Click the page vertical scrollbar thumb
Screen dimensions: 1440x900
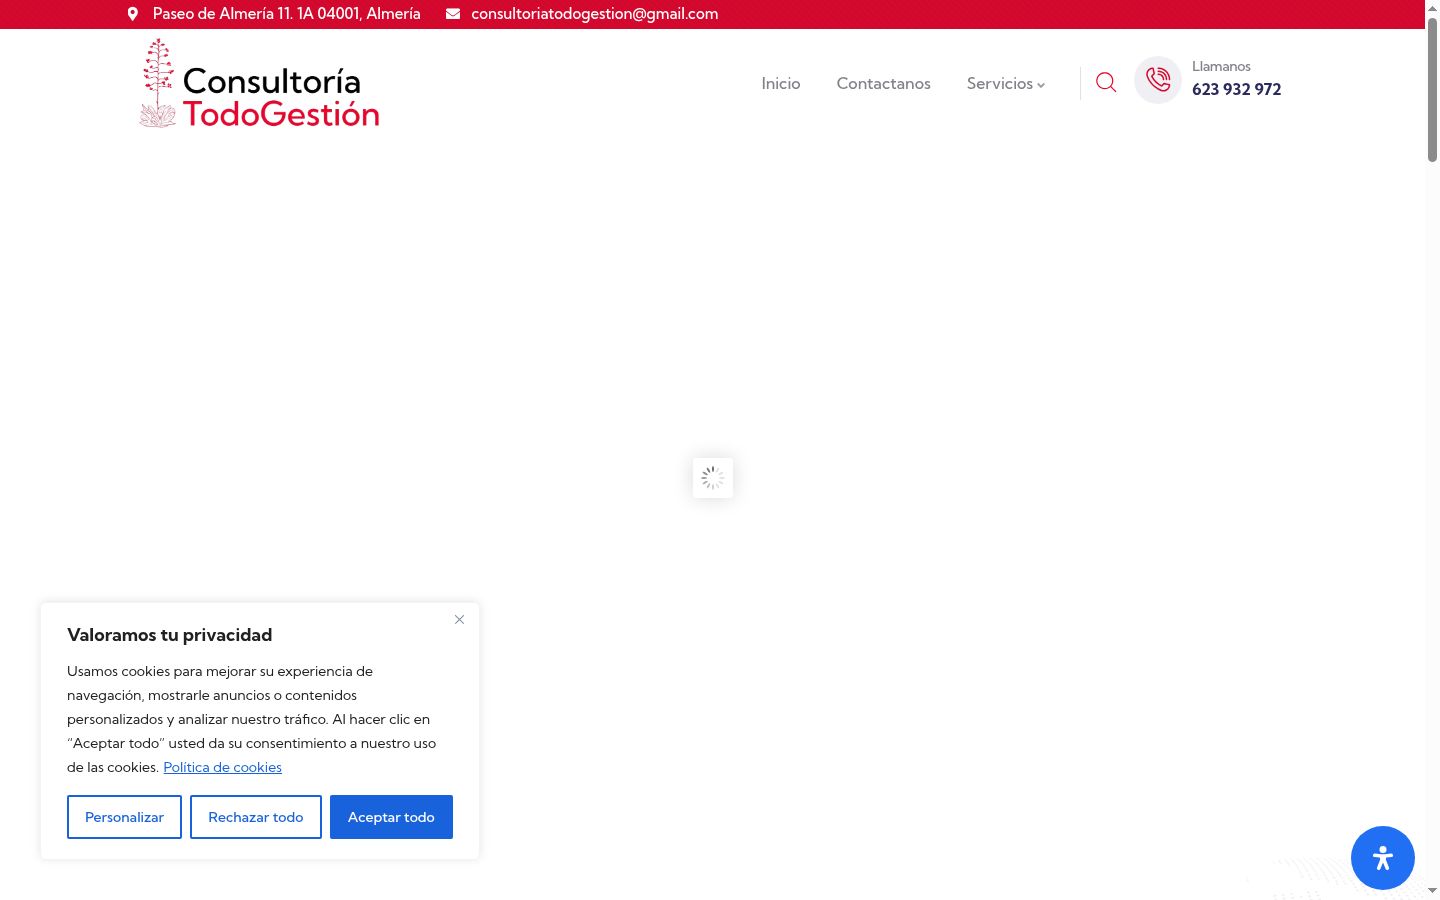[x=1432, y=88]
